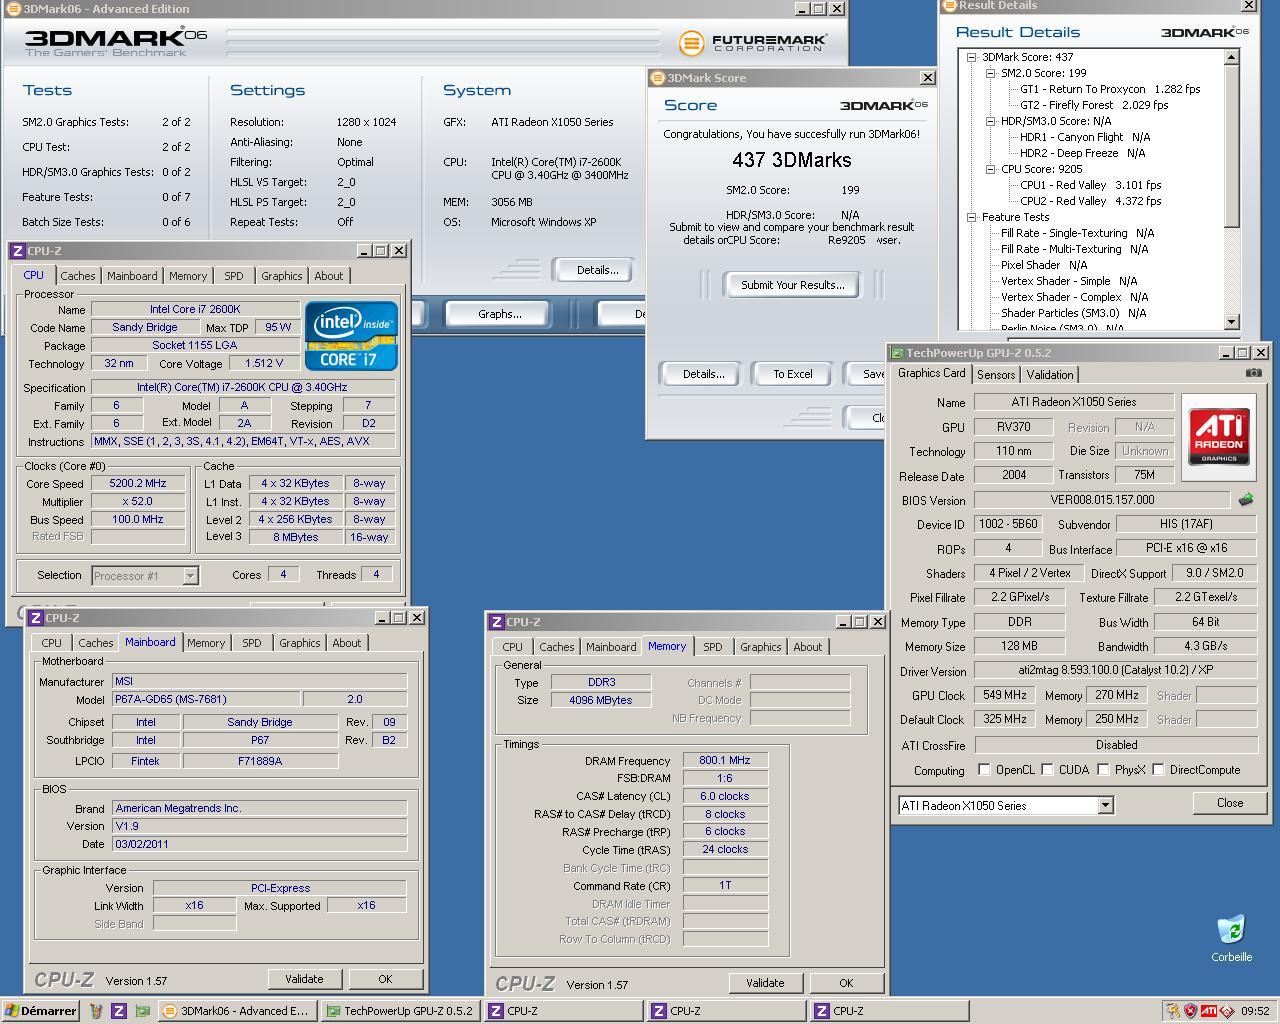Collapse the 3DMark Score: 437 tree node
The width and height of the screenshot is (1280, 1024).
[971, 57]
